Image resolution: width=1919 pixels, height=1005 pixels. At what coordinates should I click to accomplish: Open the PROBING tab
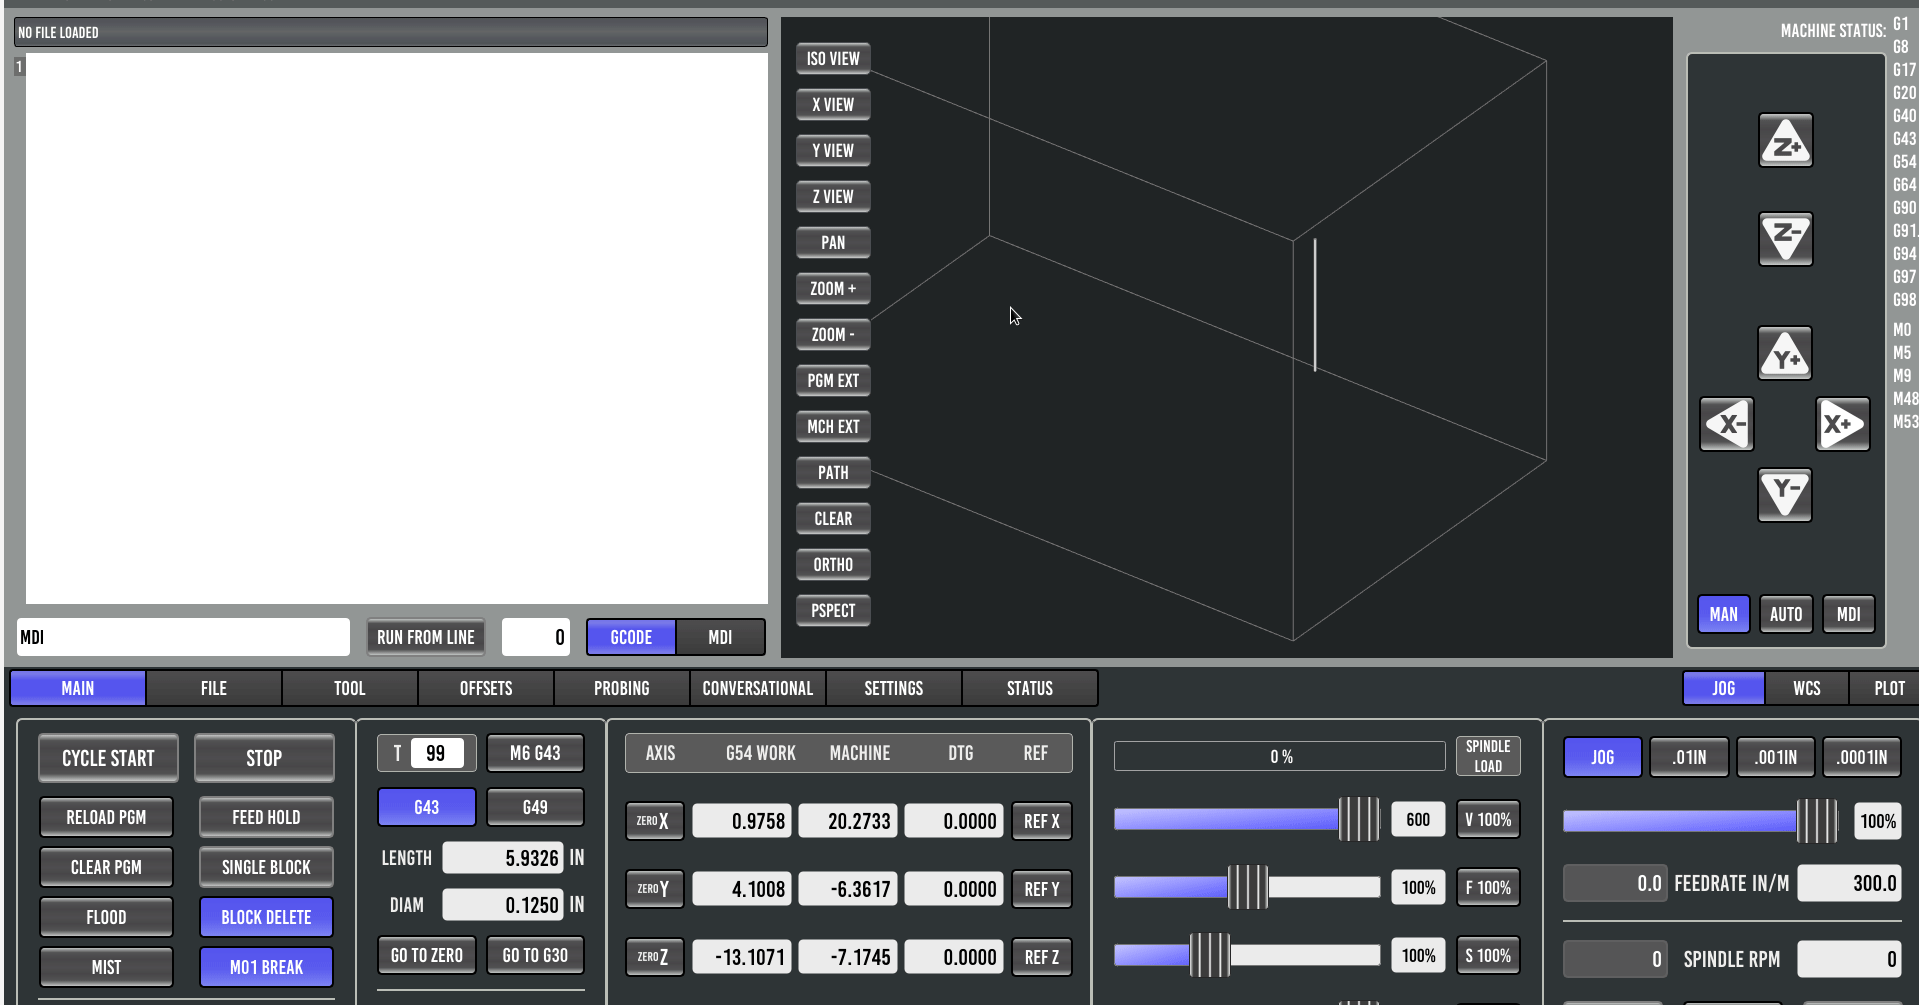[x=621, y=688]
